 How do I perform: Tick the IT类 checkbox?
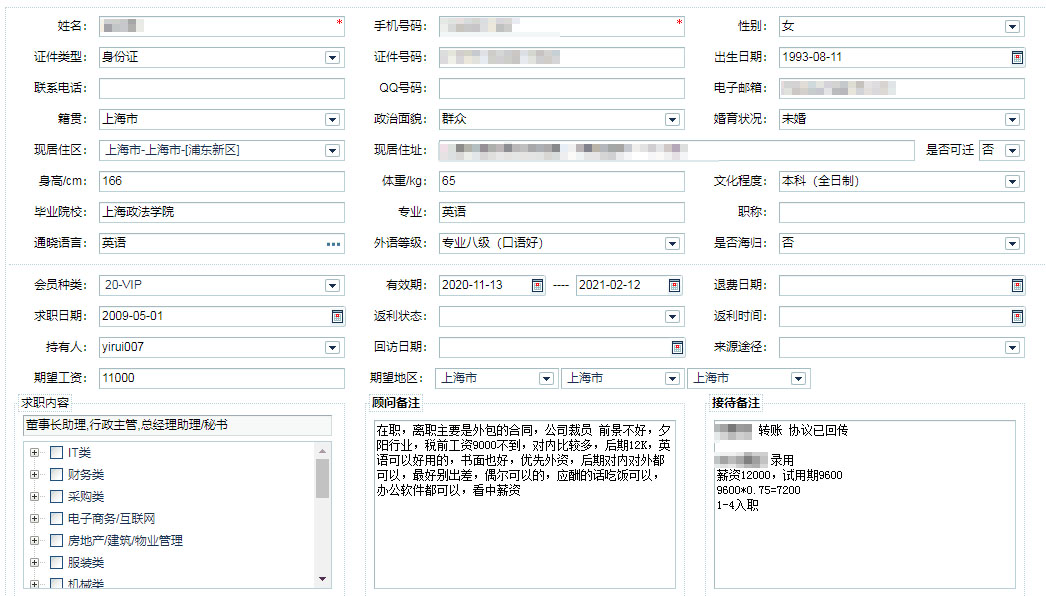point(57,453)
